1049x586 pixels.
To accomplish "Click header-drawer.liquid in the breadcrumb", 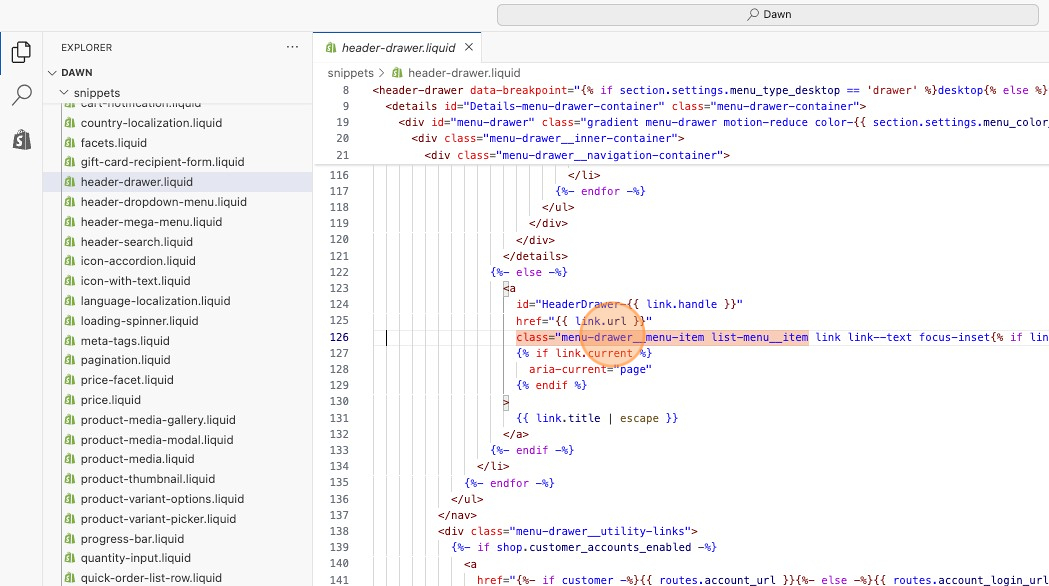I will 464,73.
